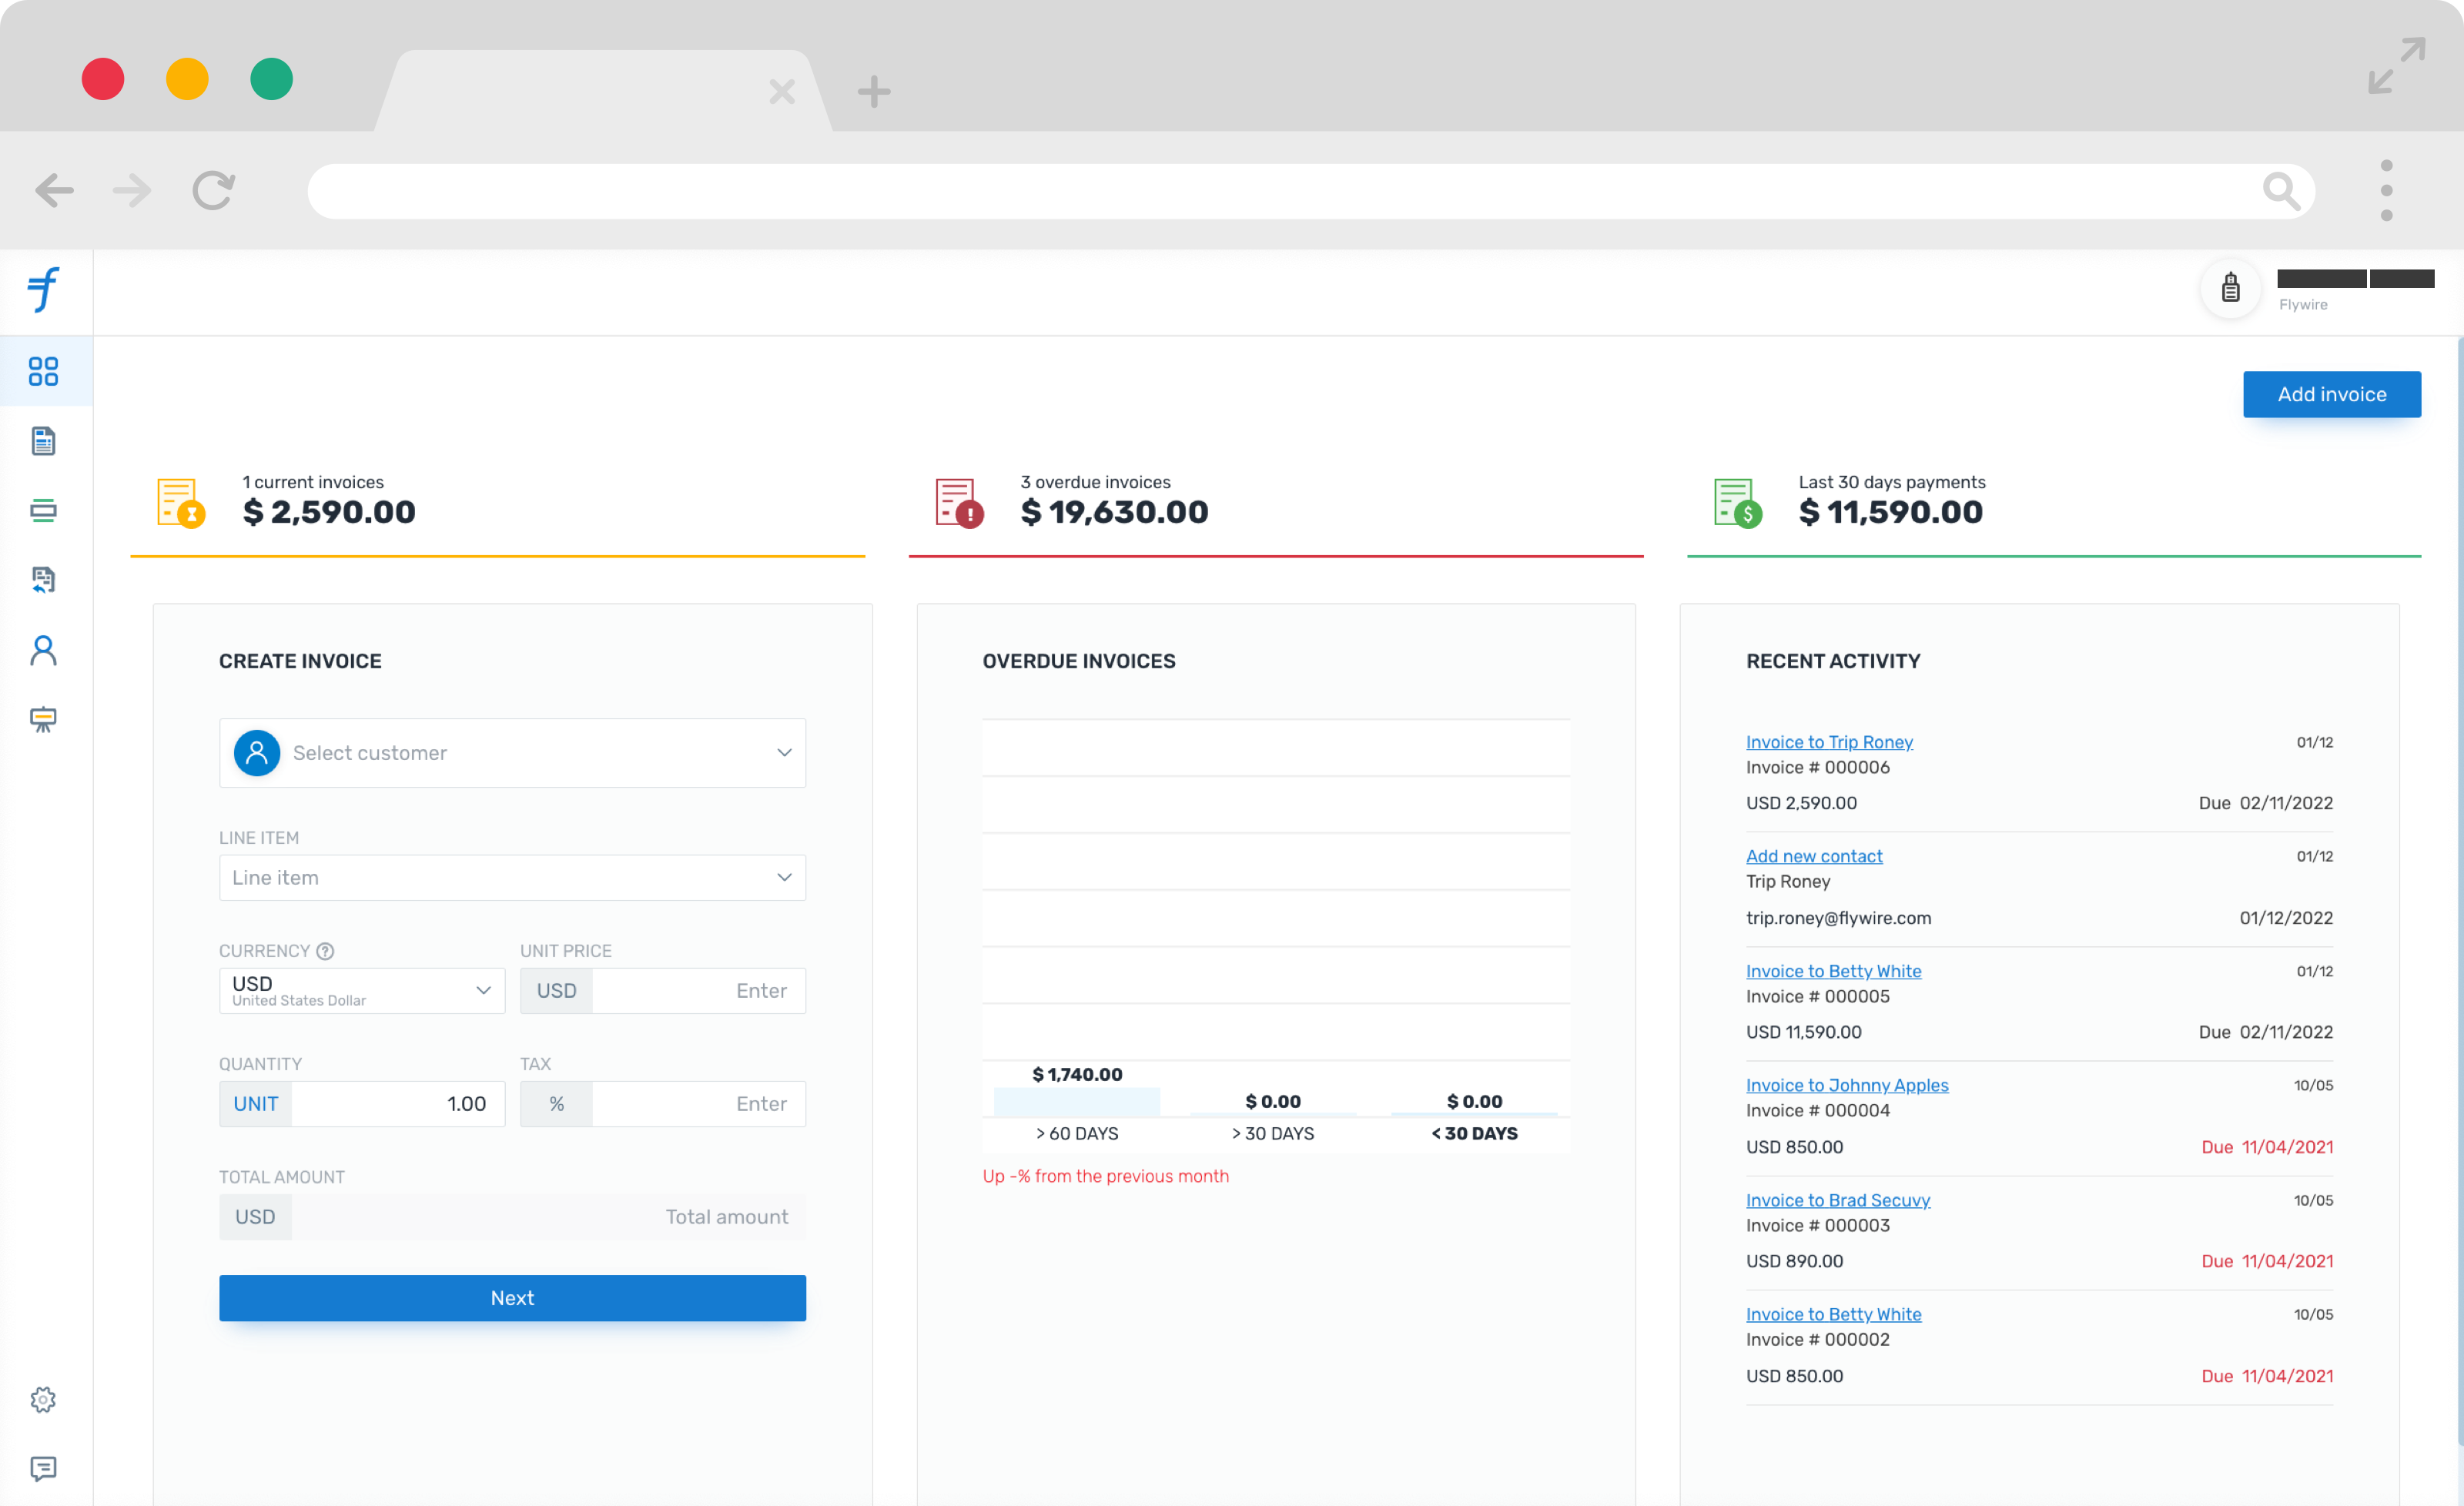The height and width of the screenshot is (1506, 2464).
Task: Click the reports/monitor icon in sidebar
Action: click(44, 718)
